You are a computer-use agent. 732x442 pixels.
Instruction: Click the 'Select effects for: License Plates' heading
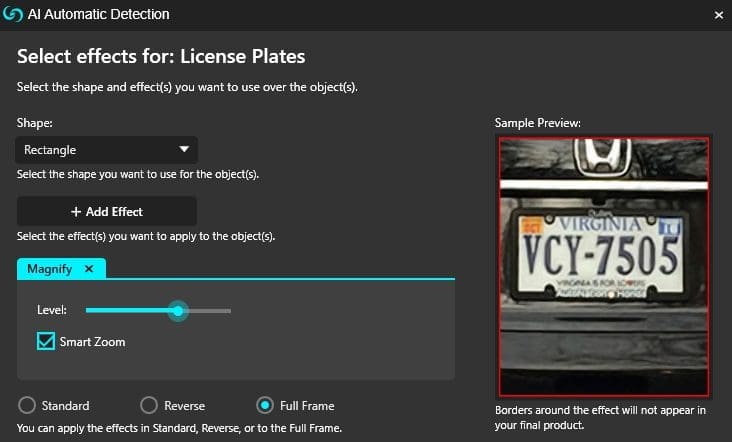[161, 56]
